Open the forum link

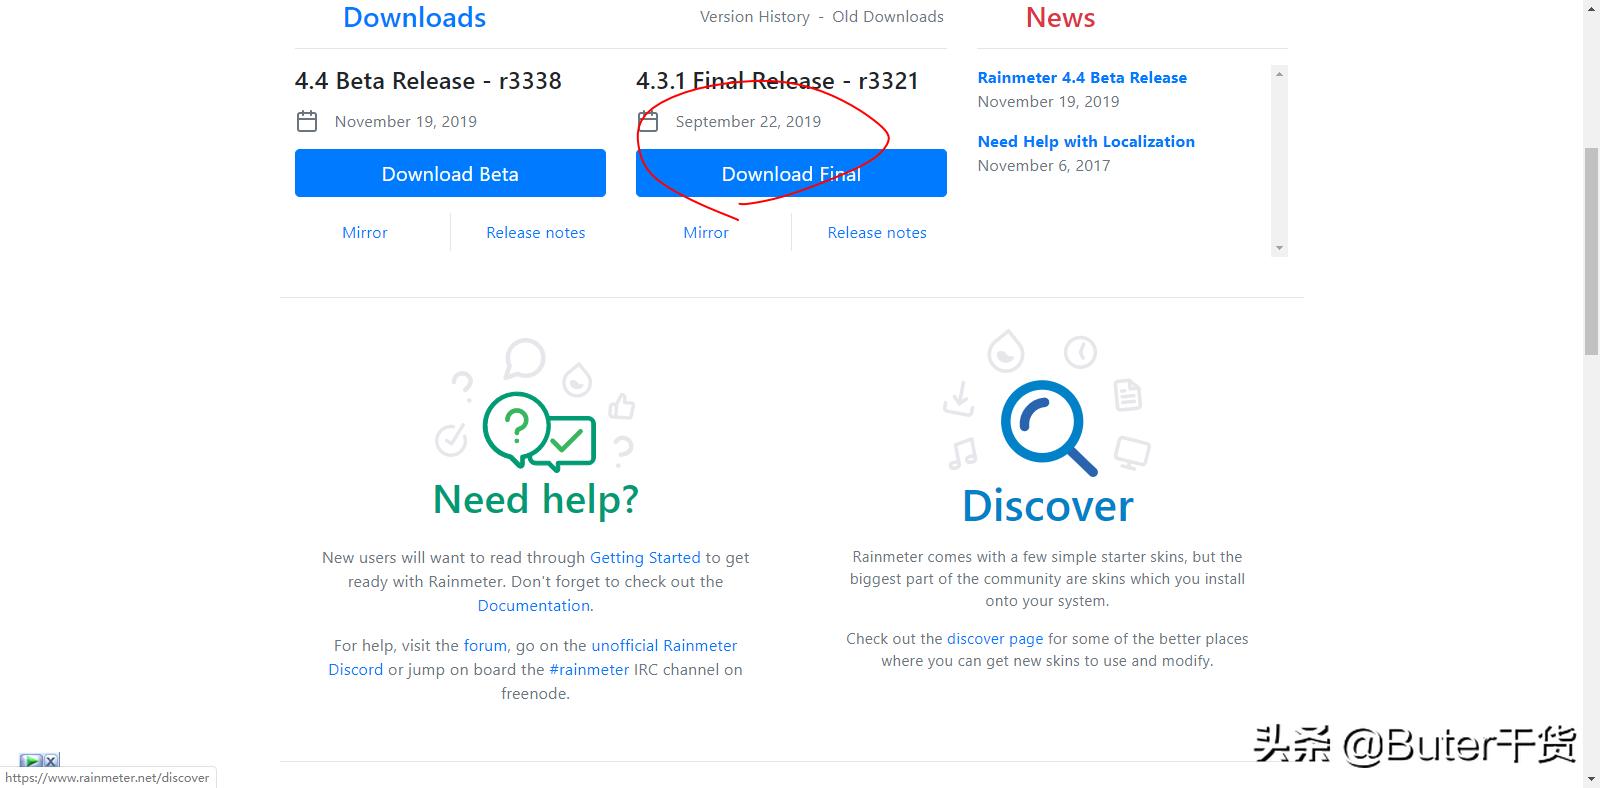pos(486,645)
